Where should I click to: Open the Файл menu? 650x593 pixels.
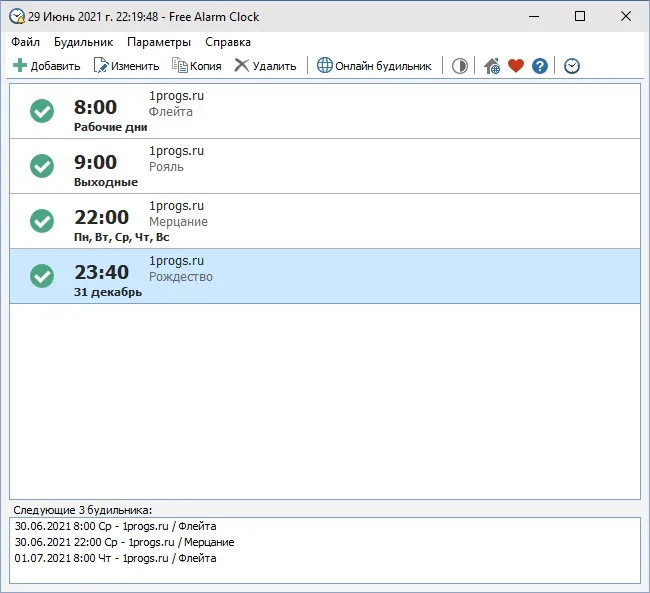(x=25, y=42)
